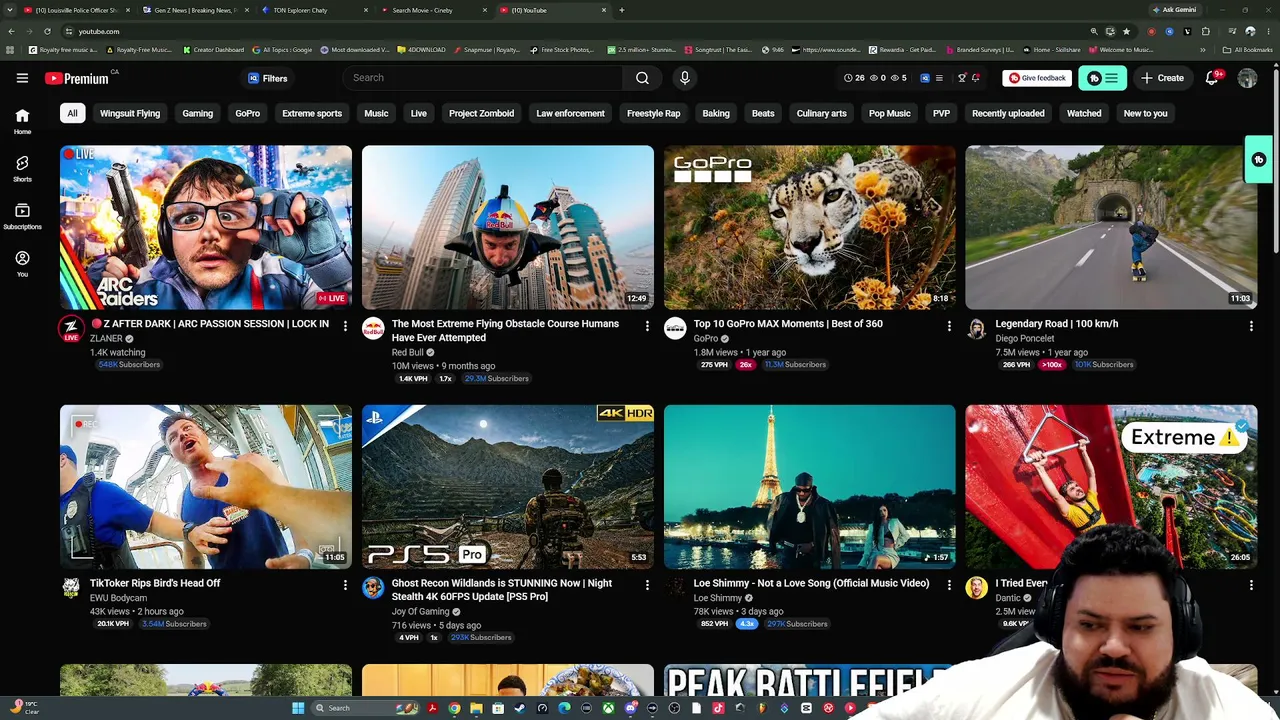Select the Gaming filter chip
1280x720 pixels.
(x=197, y=113)
